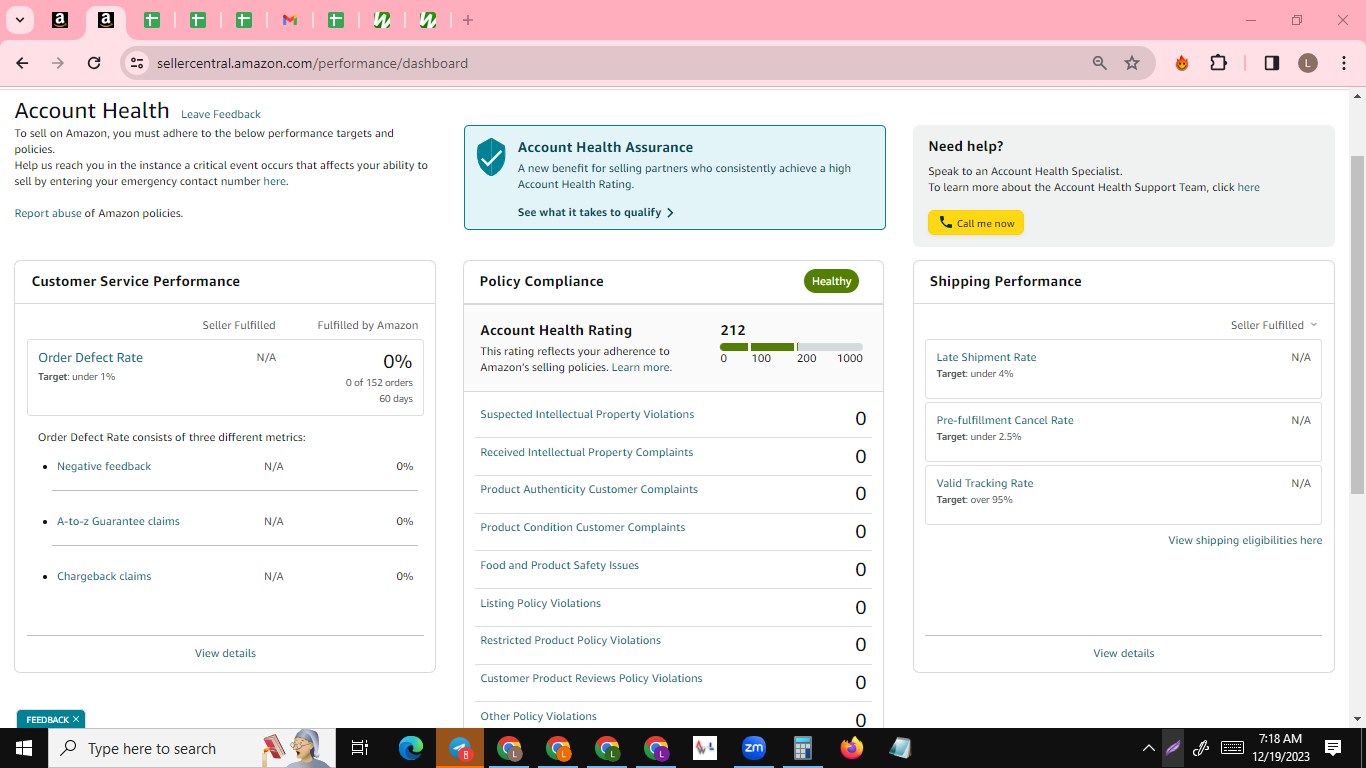Open Product Condition Customer Complaints

pos(583,527)
